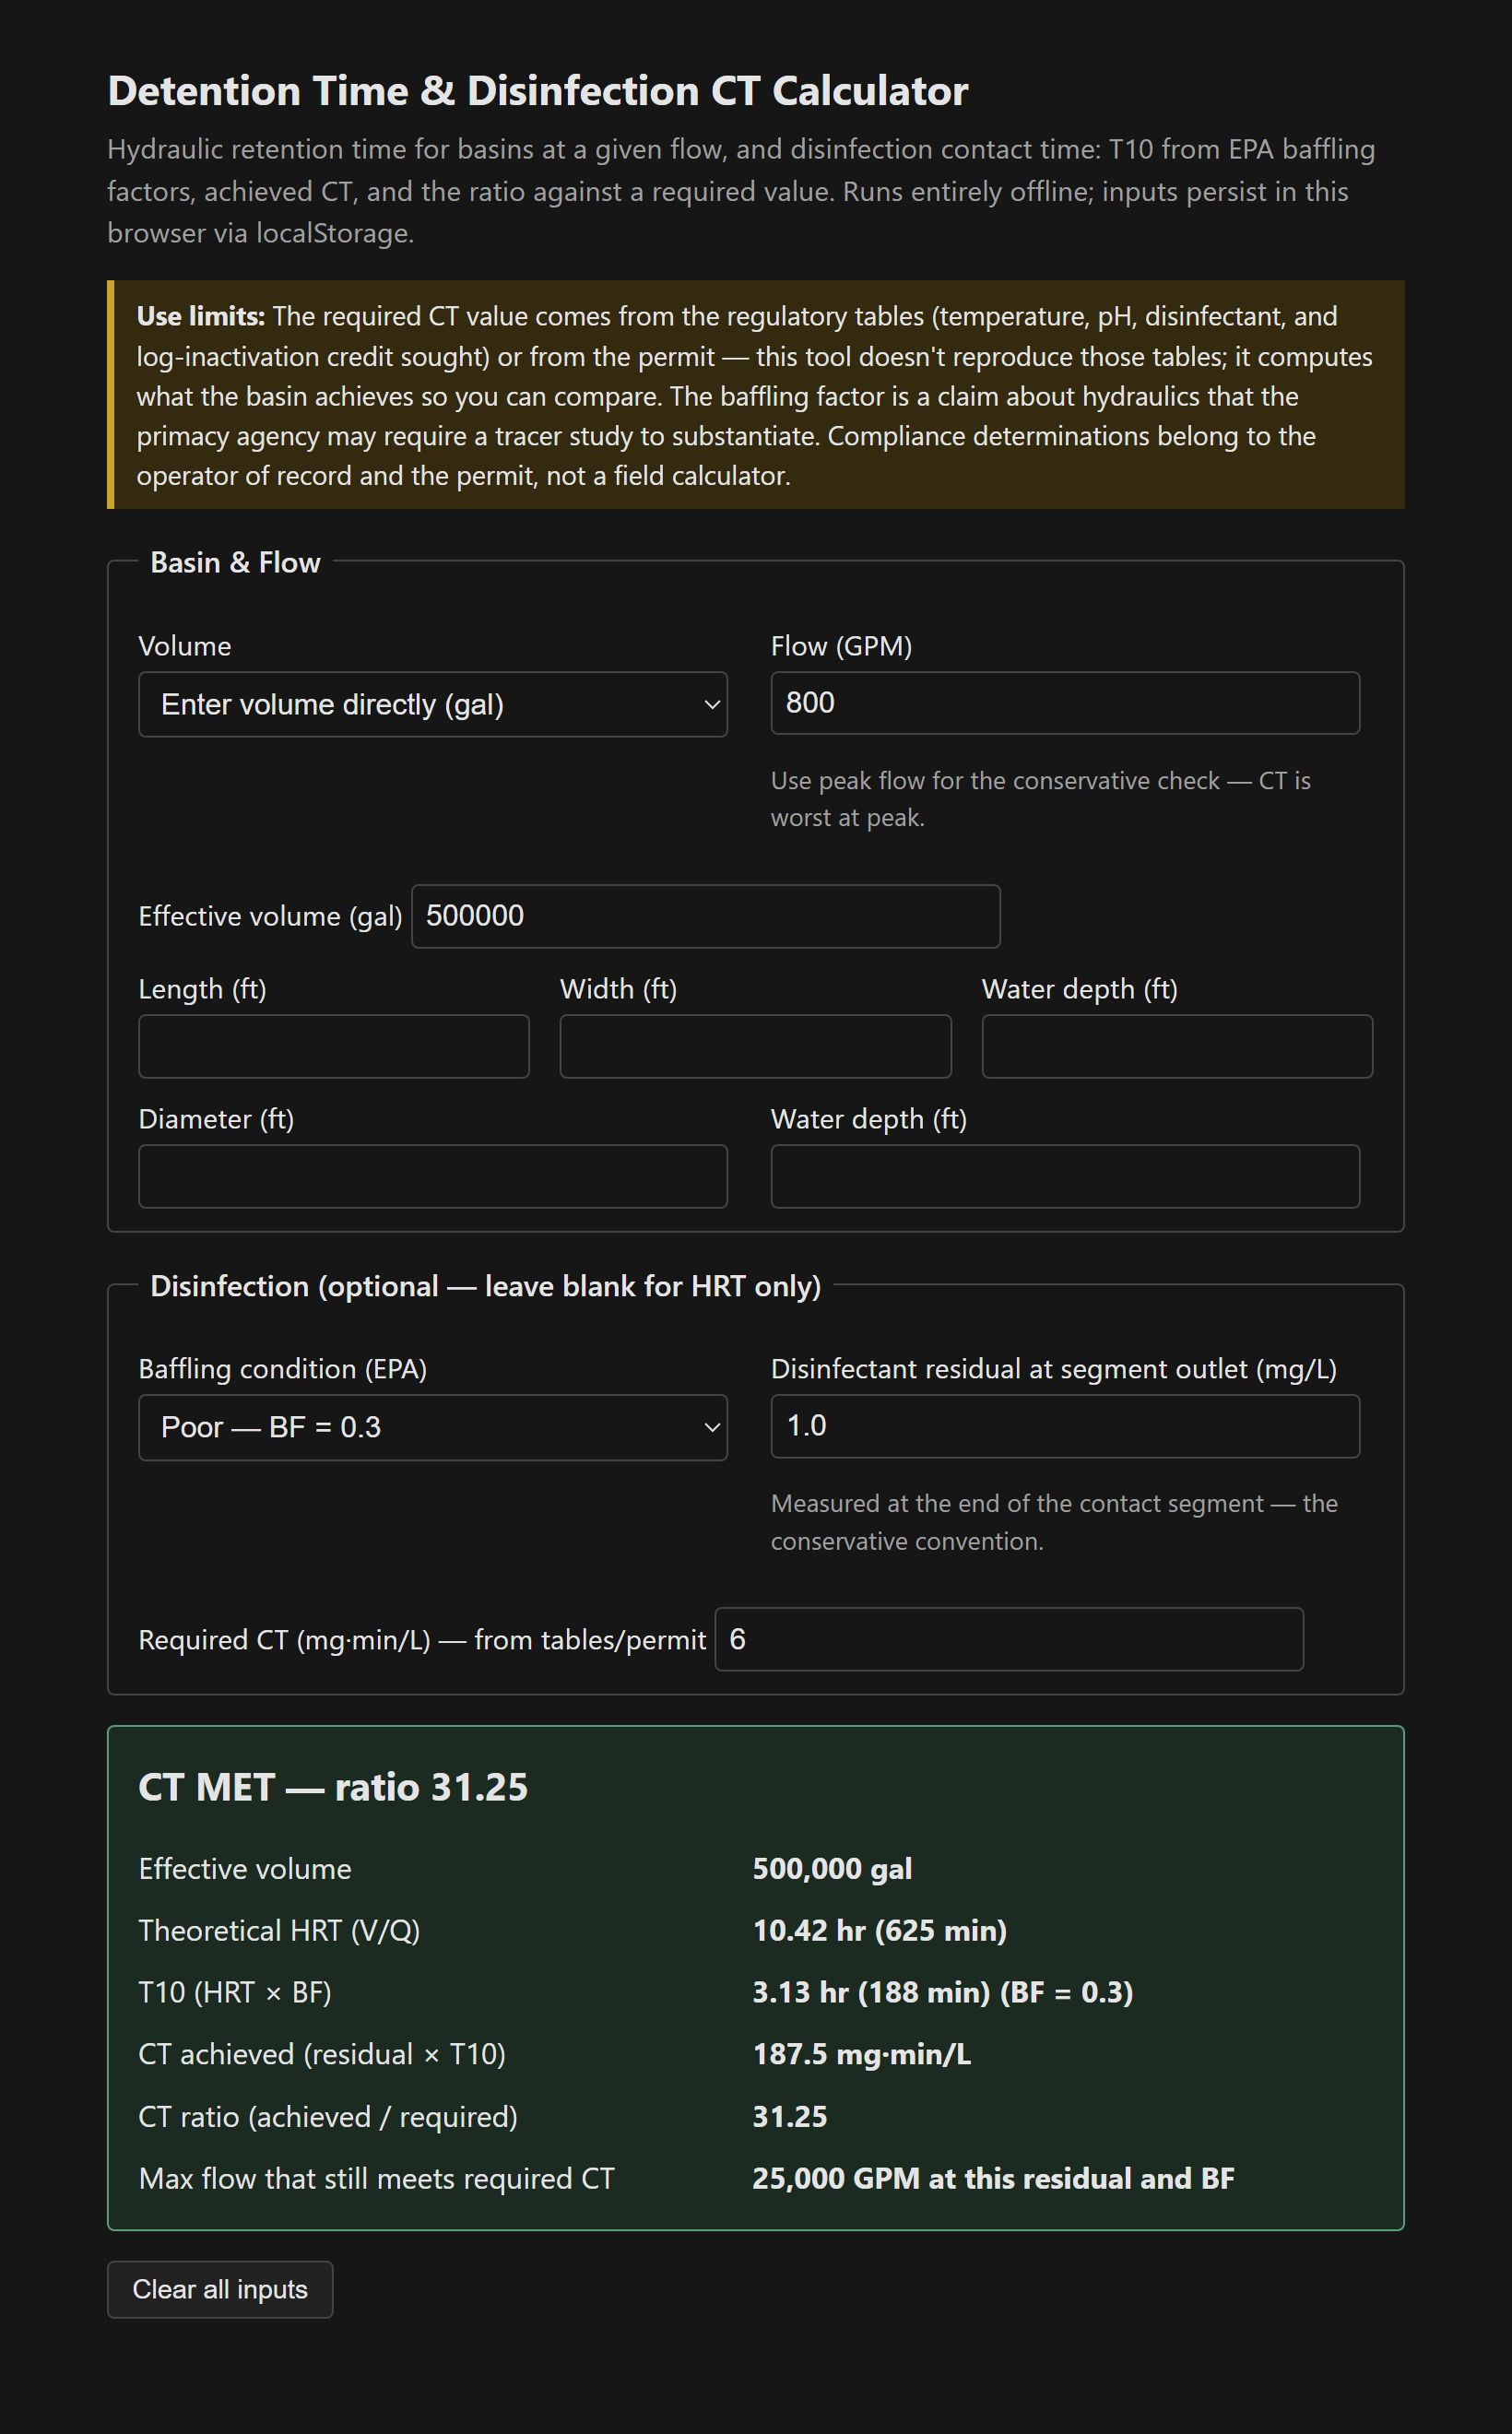Viewport: 1512px width, 2434px height.
Task: Click the Clear all inputs button
Action: 220,2289
